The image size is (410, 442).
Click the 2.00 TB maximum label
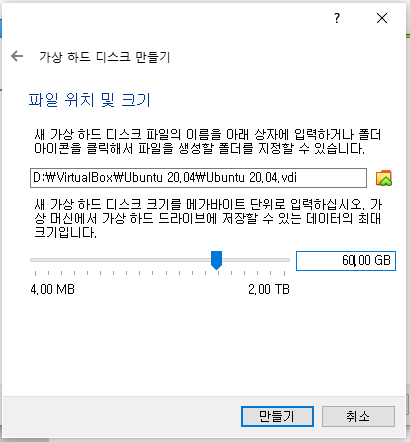point(269,289)
